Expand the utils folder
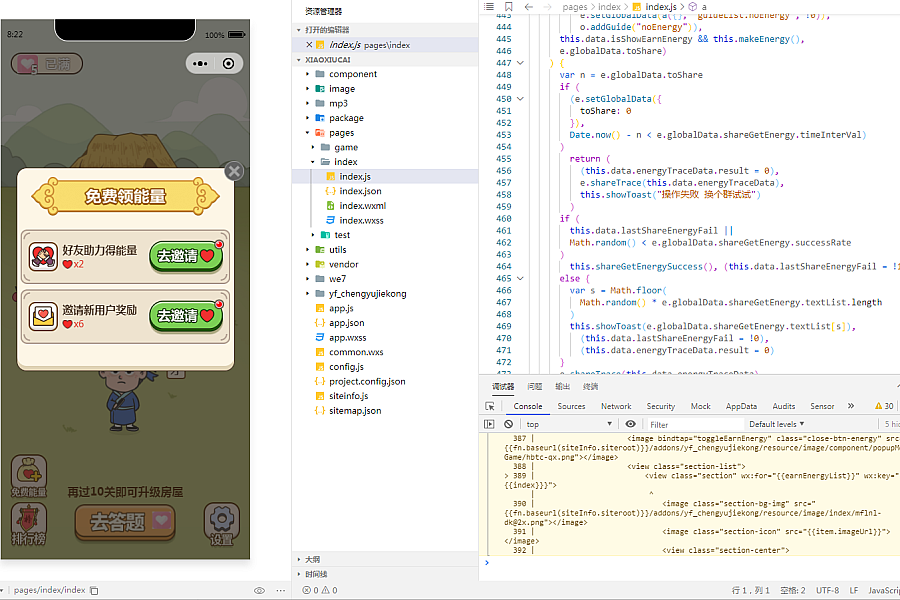 point(308,250)
